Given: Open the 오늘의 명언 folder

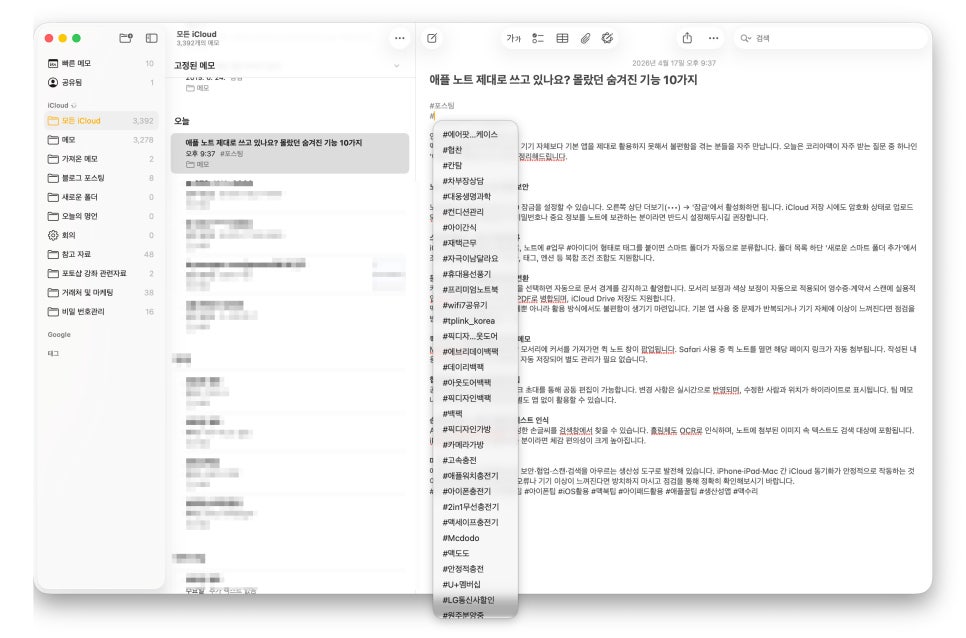Looking at the screenshot, I should click(x=101, y=216).
